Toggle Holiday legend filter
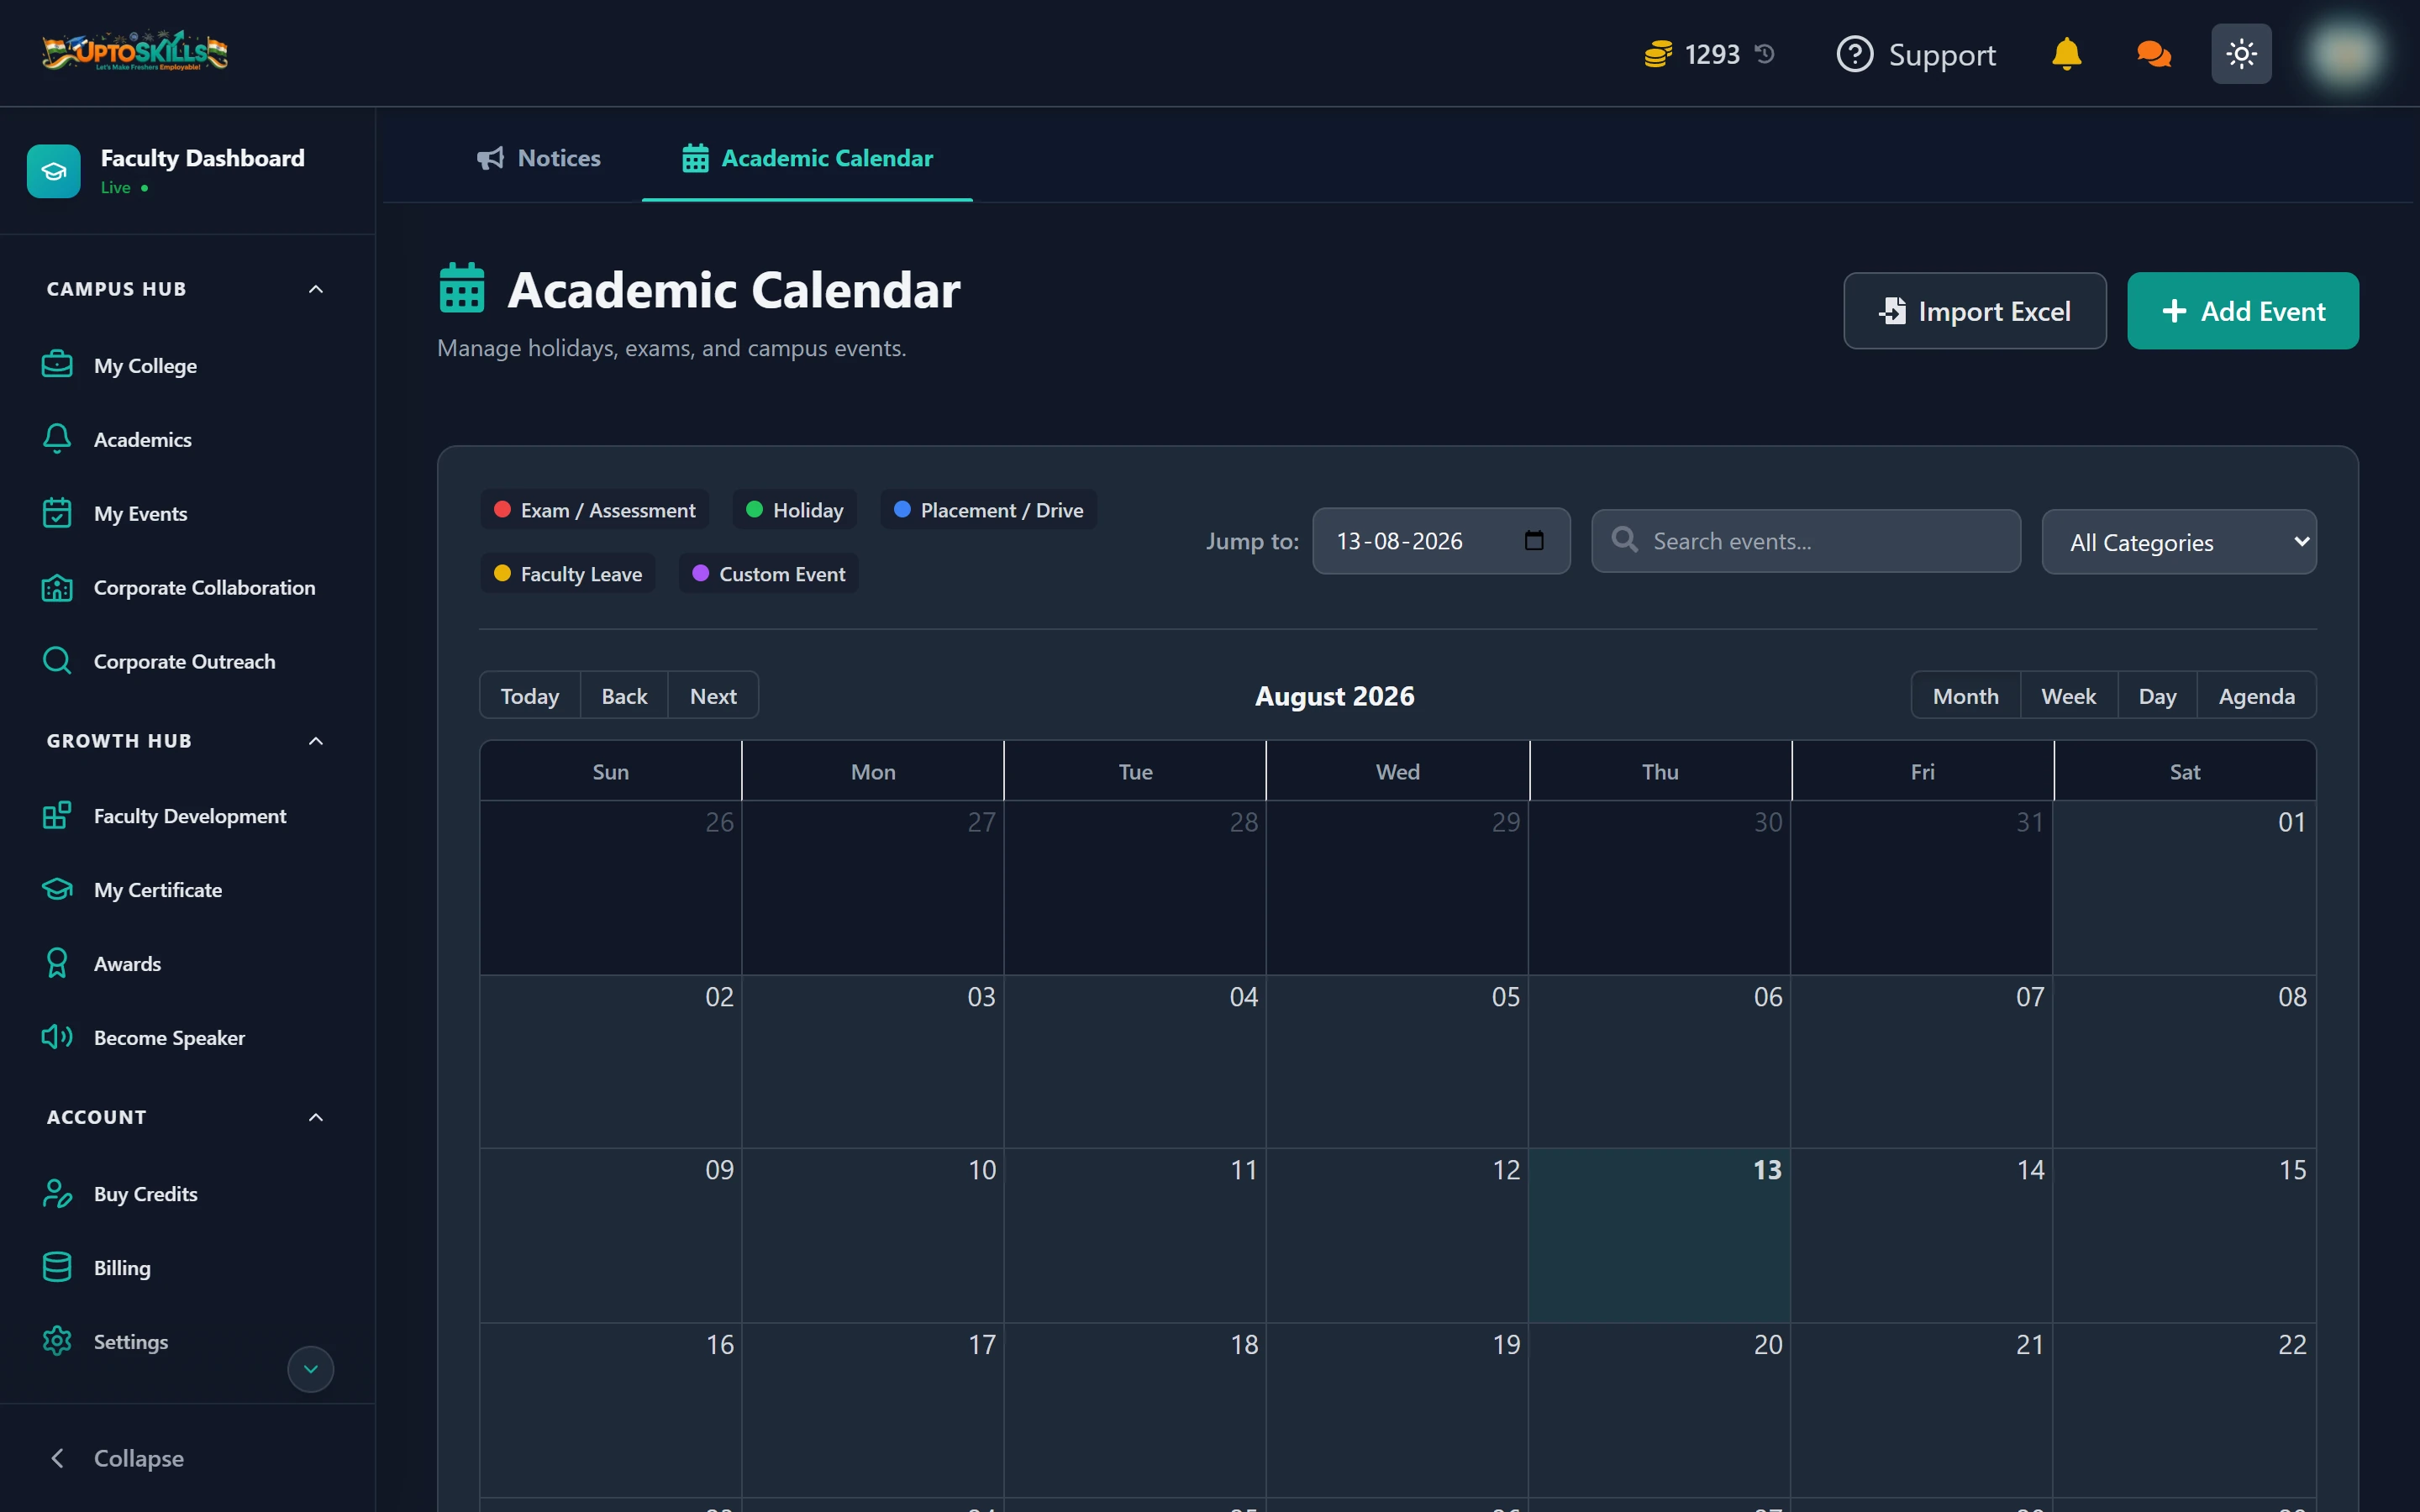The width and height of the screenshot is (2420, 1512). coord(794,510)
